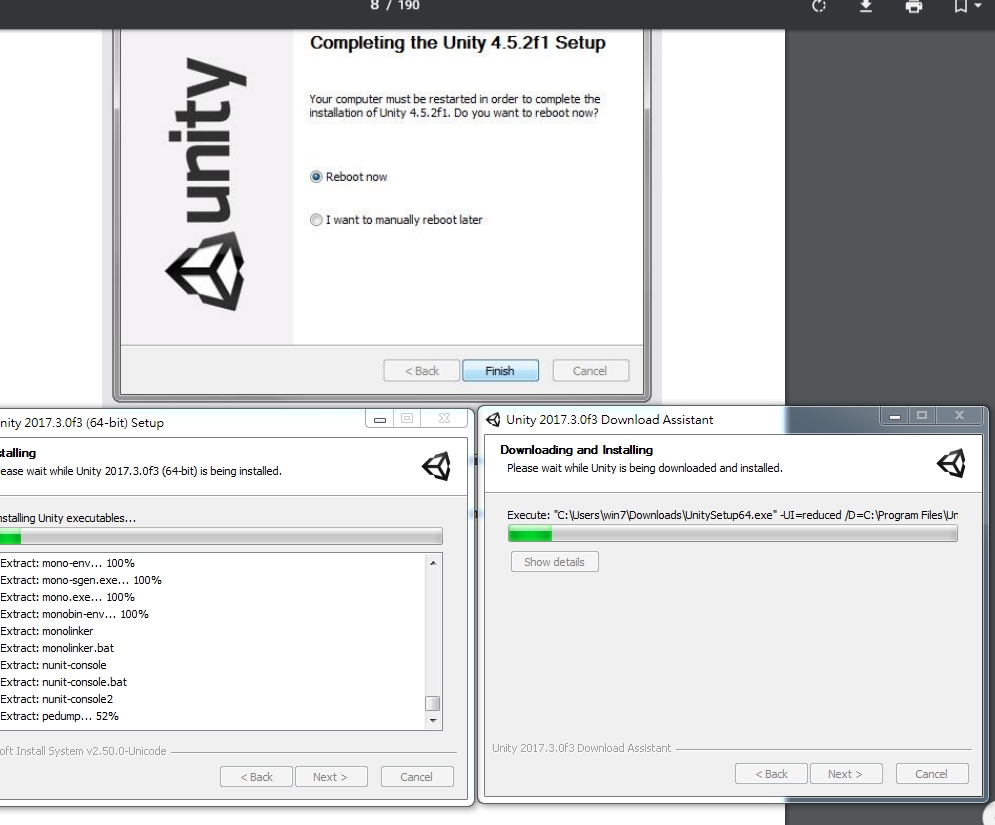Cancel the Unity 2017.3.0f3 64-bit install
Viewport: 995px width, 825px height.
point(417,776)
